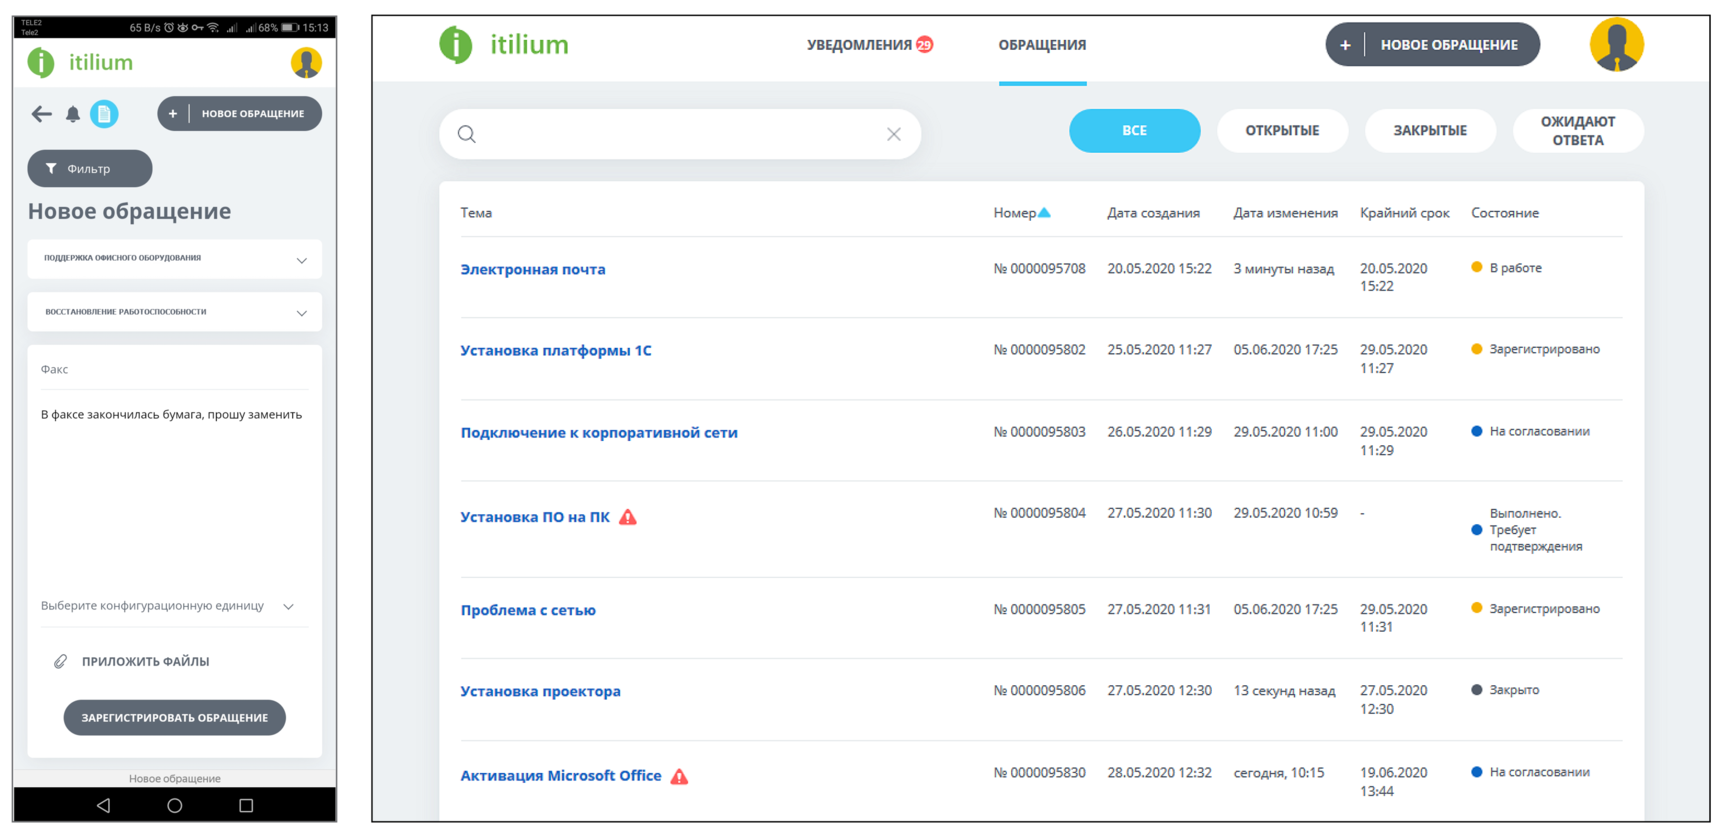Sort by Крайний срок column header

(x=1404, y=213)
